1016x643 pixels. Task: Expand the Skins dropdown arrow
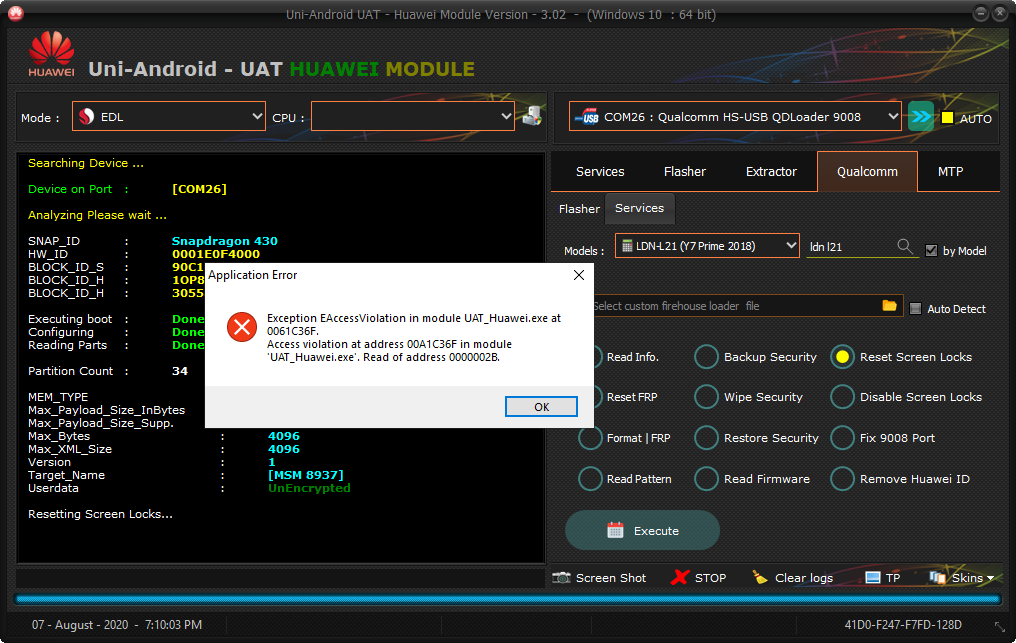pyautogui.click(x=990, y=578)
